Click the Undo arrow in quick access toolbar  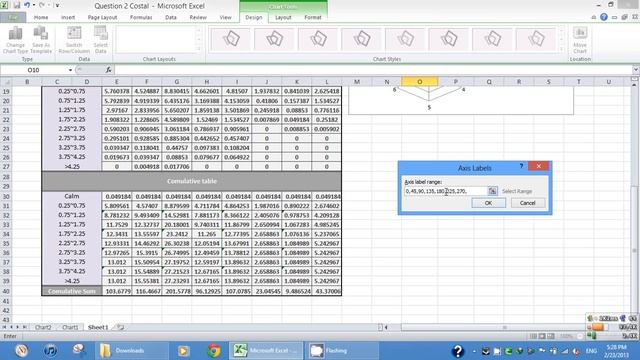click(27, 5)
